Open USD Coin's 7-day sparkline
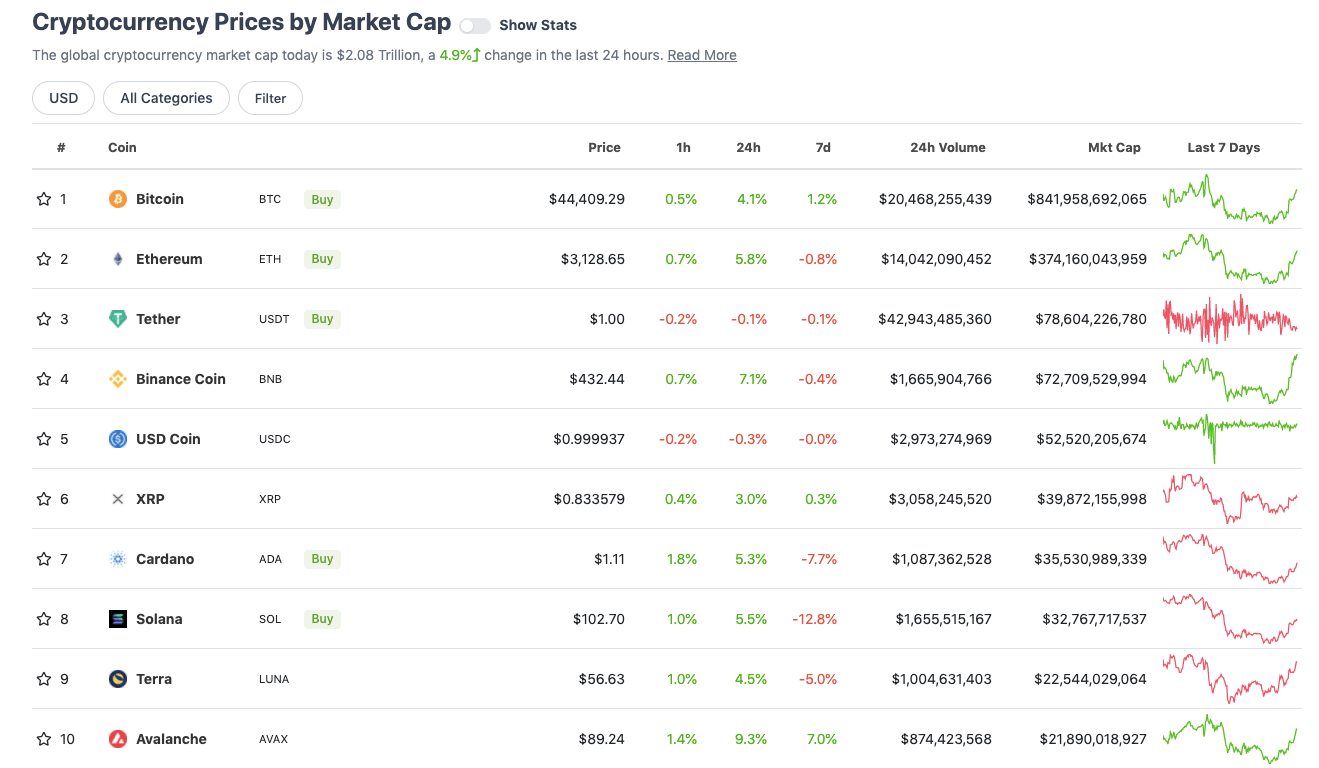 (x=1230, y=437)
